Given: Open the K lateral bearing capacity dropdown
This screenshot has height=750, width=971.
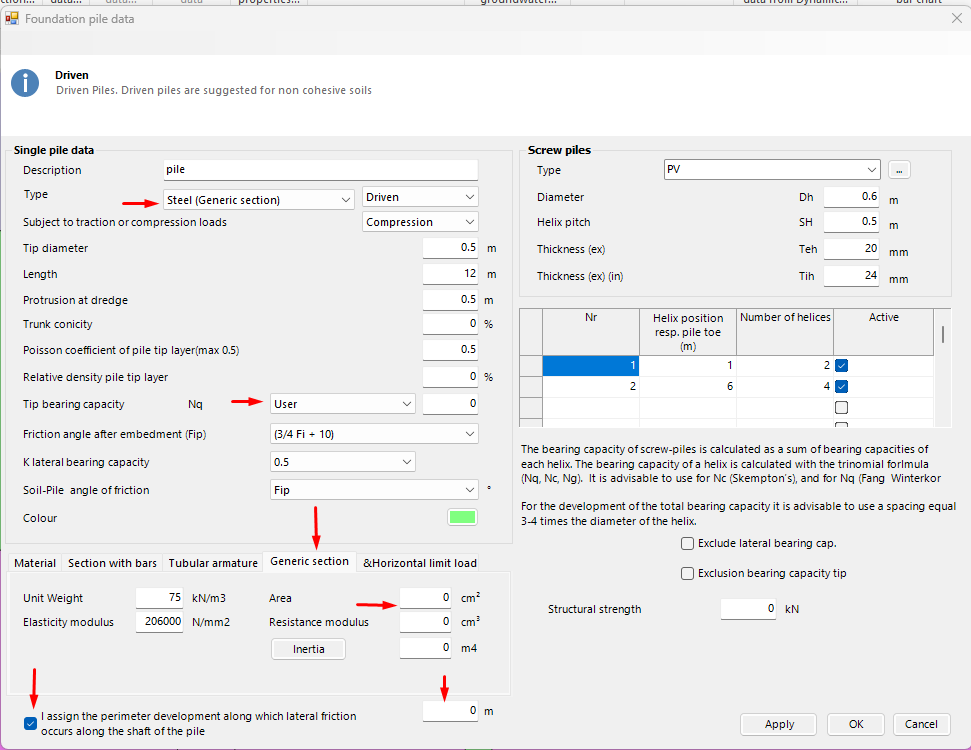Looking at the screenshot, I should coord(342,462).
